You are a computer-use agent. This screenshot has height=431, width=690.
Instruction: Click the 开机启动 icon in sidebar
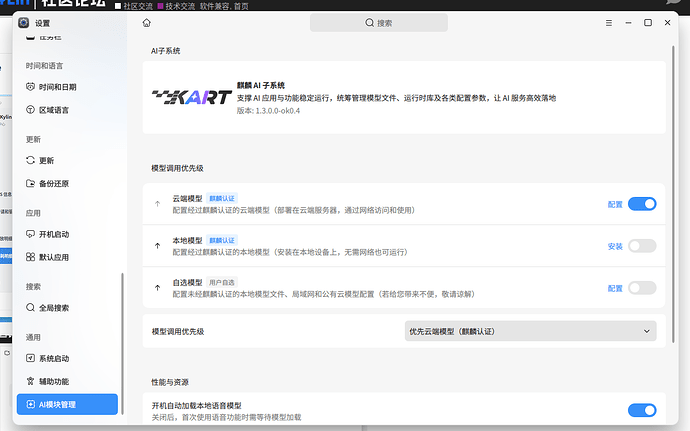[30, 234]
